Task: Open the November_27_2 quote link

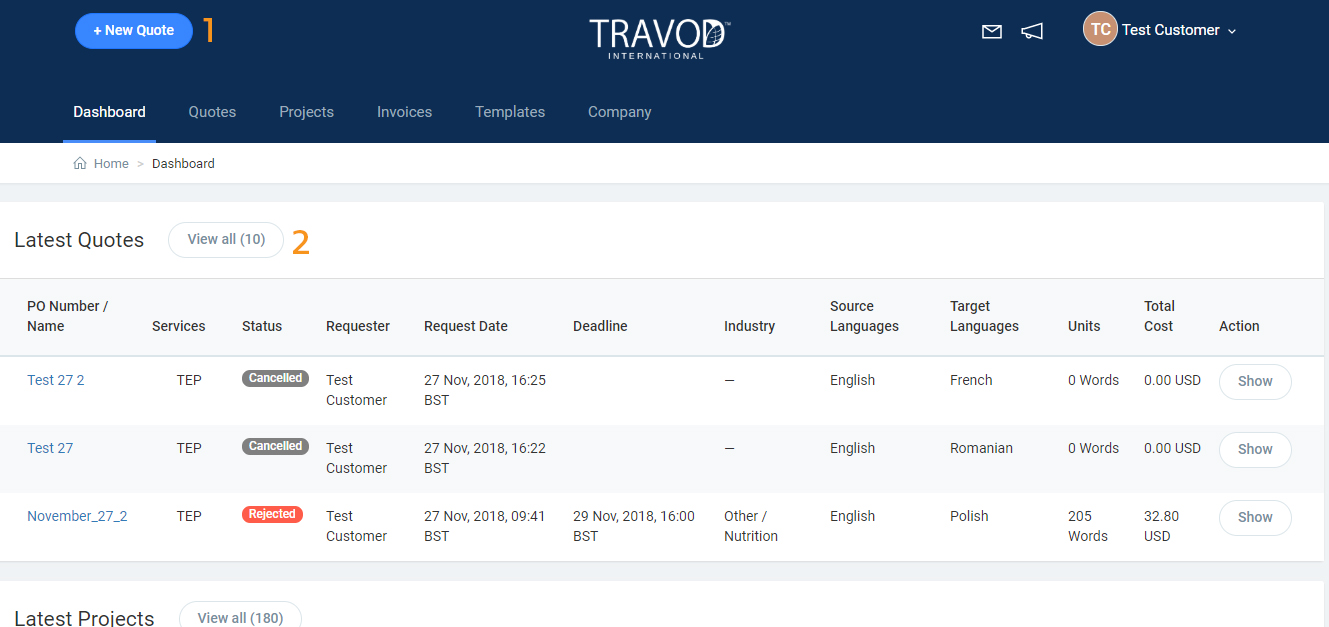Action: coord(77,516)
